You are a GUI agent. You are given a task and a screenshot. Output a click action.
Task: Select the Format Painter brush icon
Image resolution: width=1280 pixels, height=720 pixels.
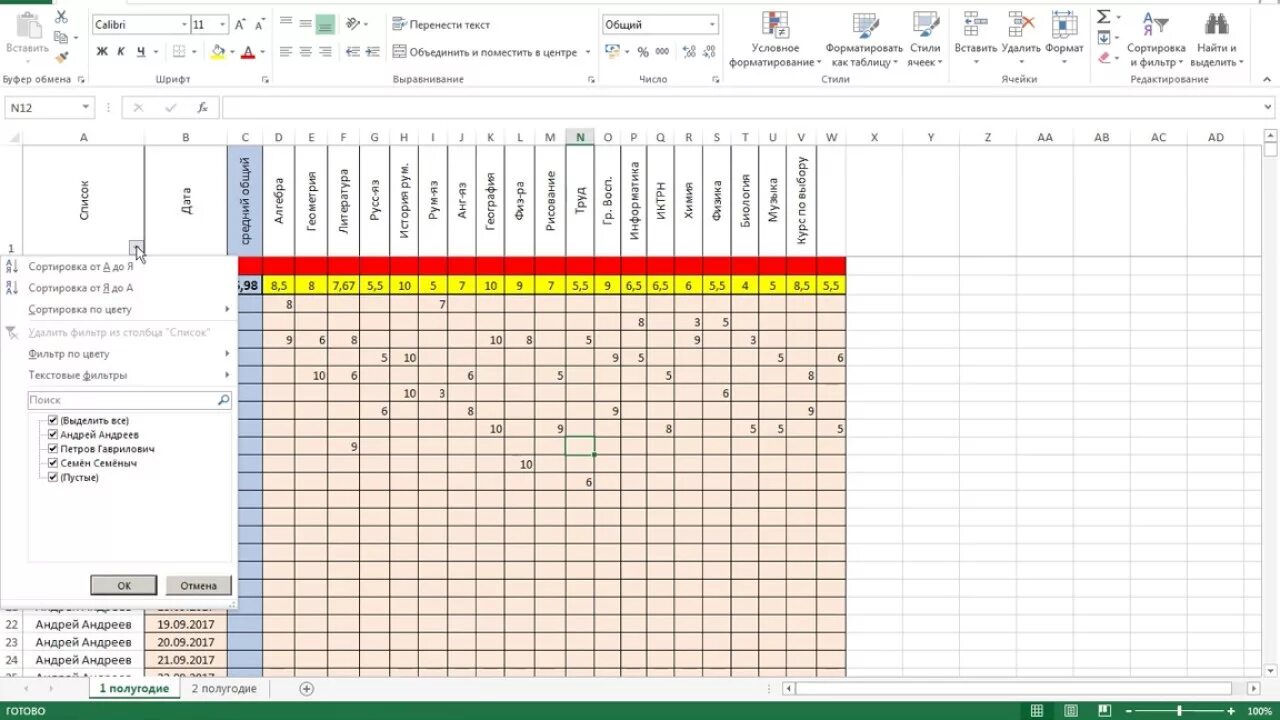click(x=61, y=57)
